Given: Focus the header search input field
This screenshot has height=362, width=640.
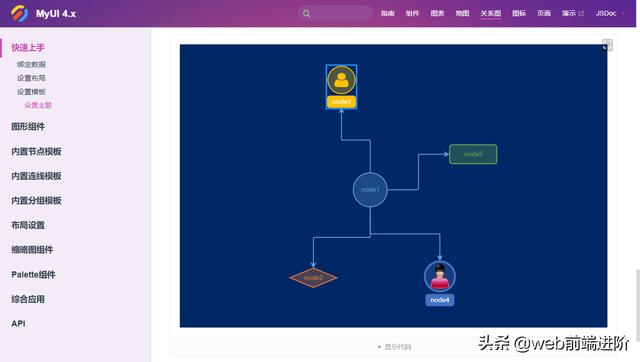Looking at the screenshot, I should pyautogui.click(x=335, y=13).
